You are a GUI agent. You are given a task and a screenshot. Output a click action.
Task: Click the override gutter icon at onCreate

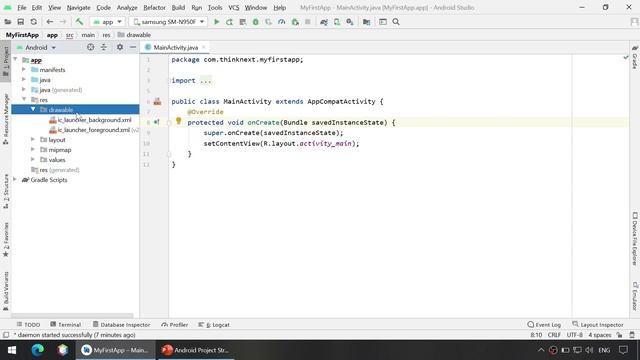[x=157, y=122]
